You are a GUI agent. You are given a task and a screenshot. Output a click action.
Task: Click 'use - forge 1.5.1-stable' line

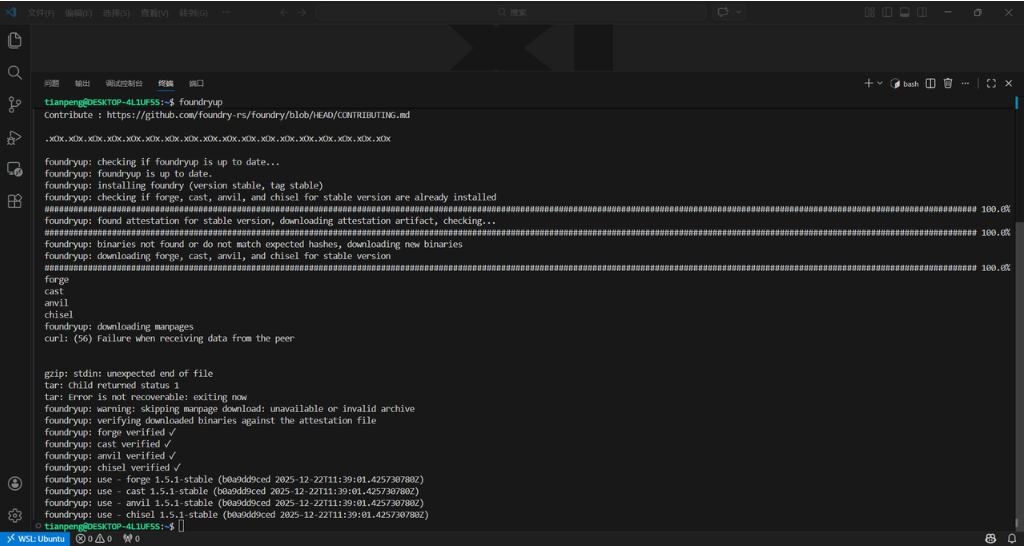[234, 480]
